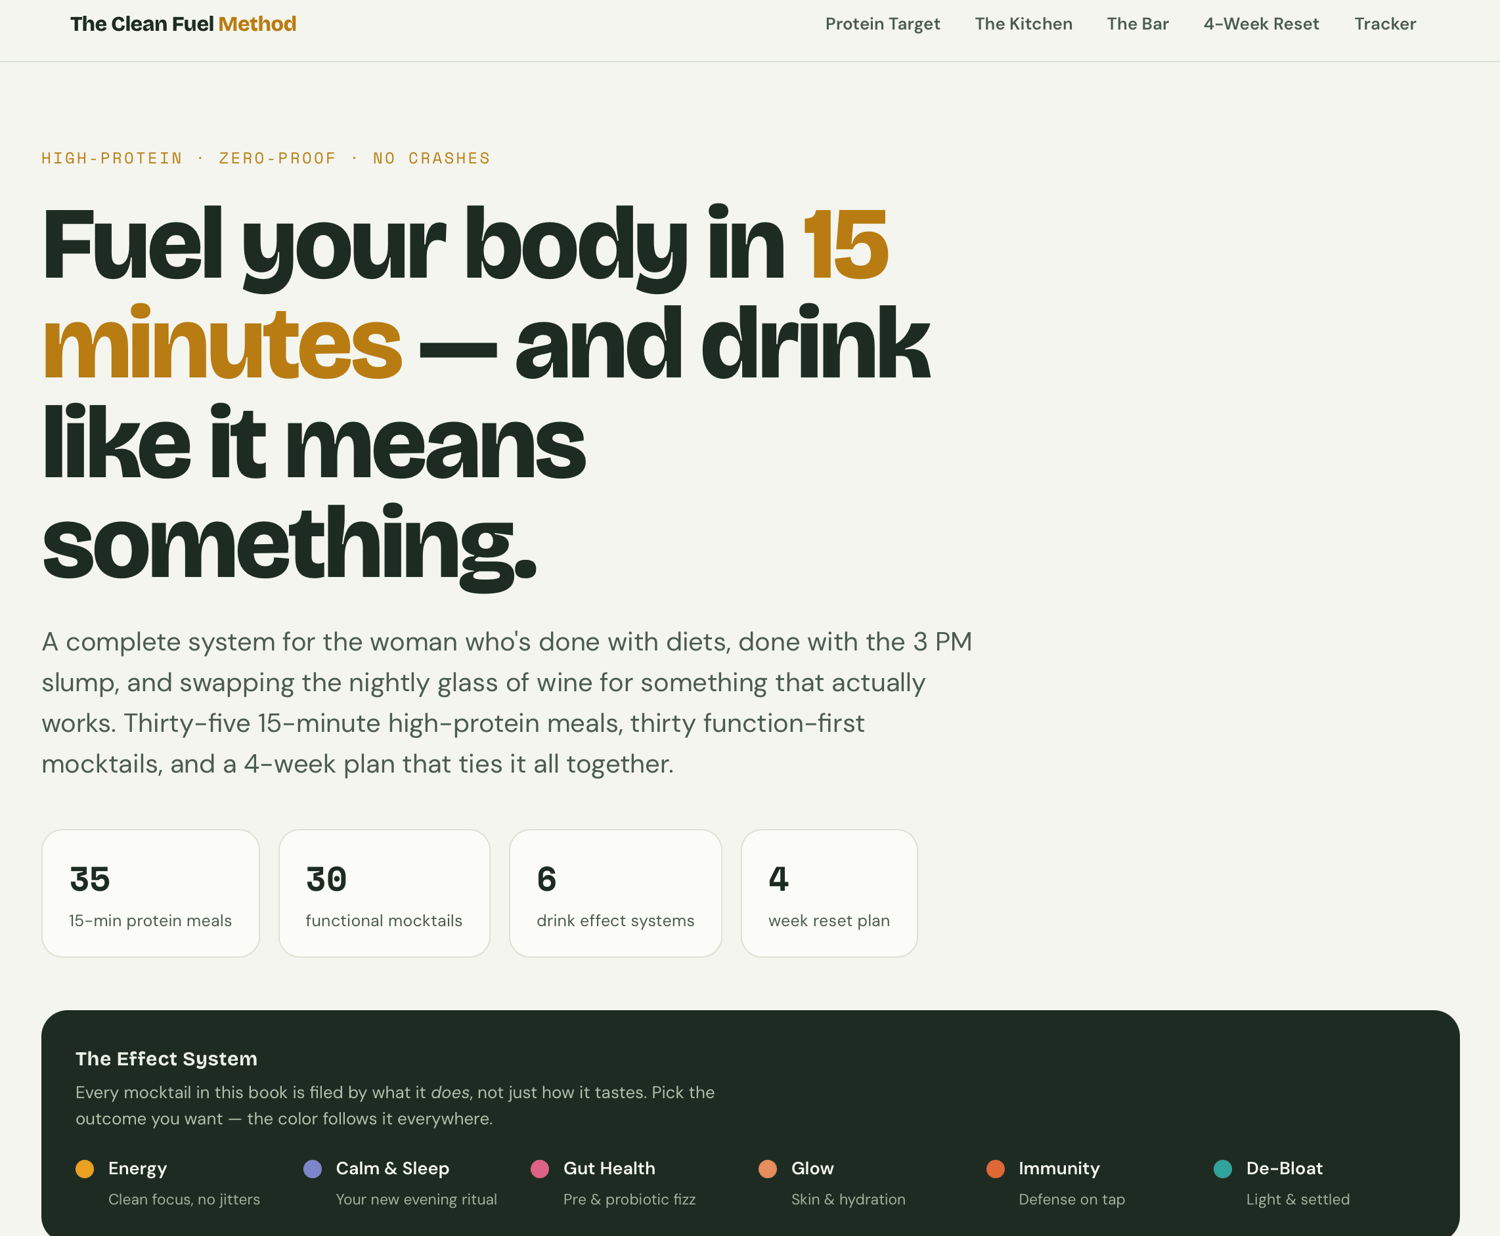Navigate to 4-Week Reset
The width and height of the screenshot is (1500, 1236).
(x=1261, y=24)
